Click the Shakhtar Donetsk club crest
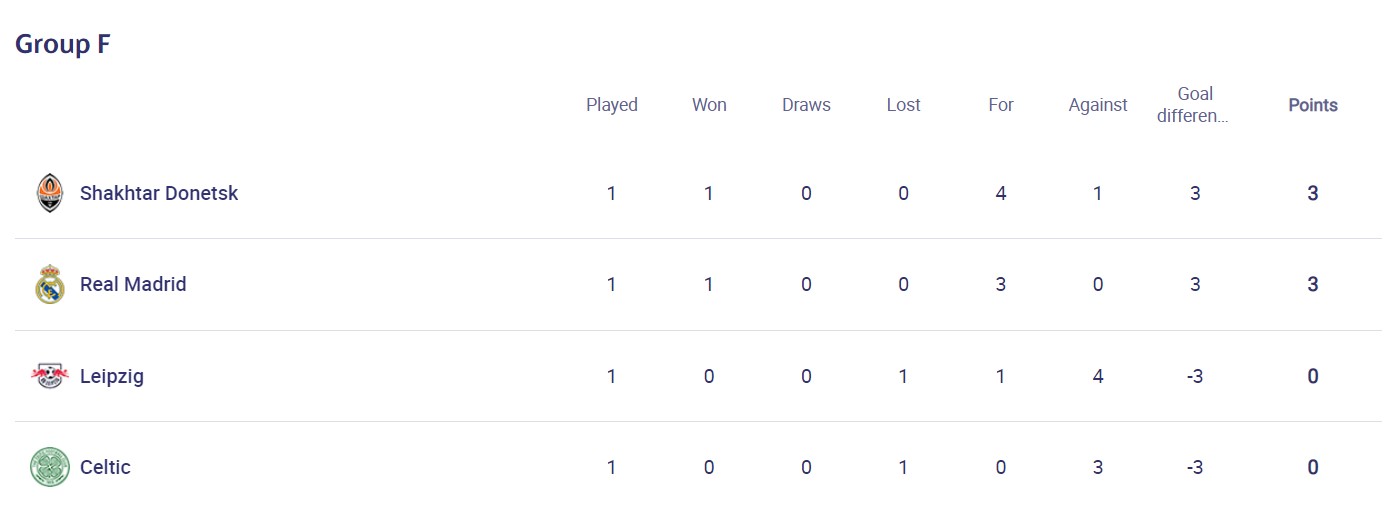Viewport: 1384px width, 523px height. pyautogui.click(x=49, y=193)
